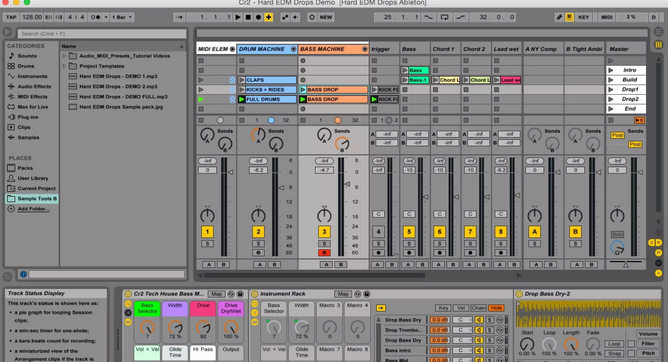
Task: Start playback with the transport Play button
Action: pos(238,17)
